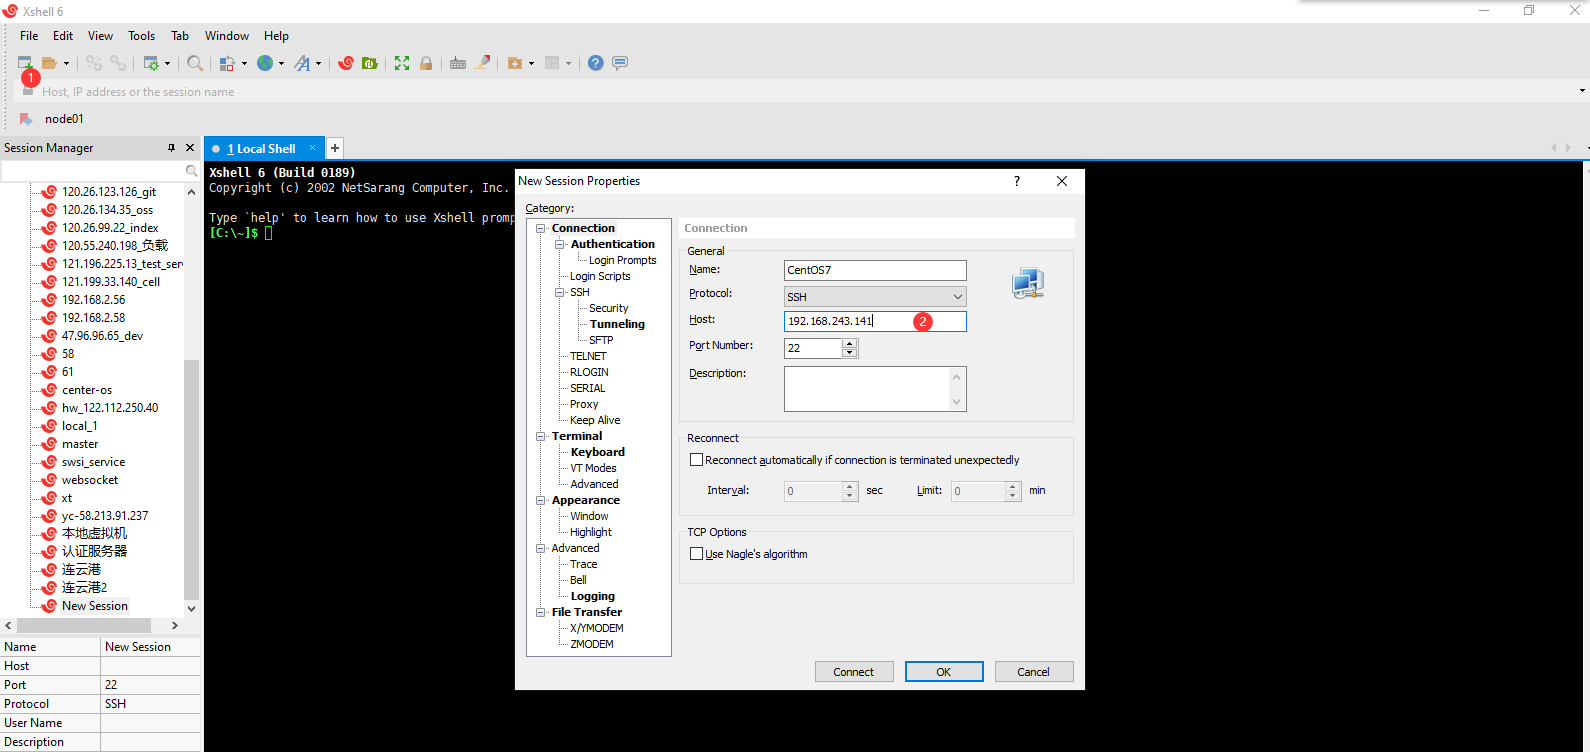Click the Cancel button

pyautogui.click(x=1034, y=672)
